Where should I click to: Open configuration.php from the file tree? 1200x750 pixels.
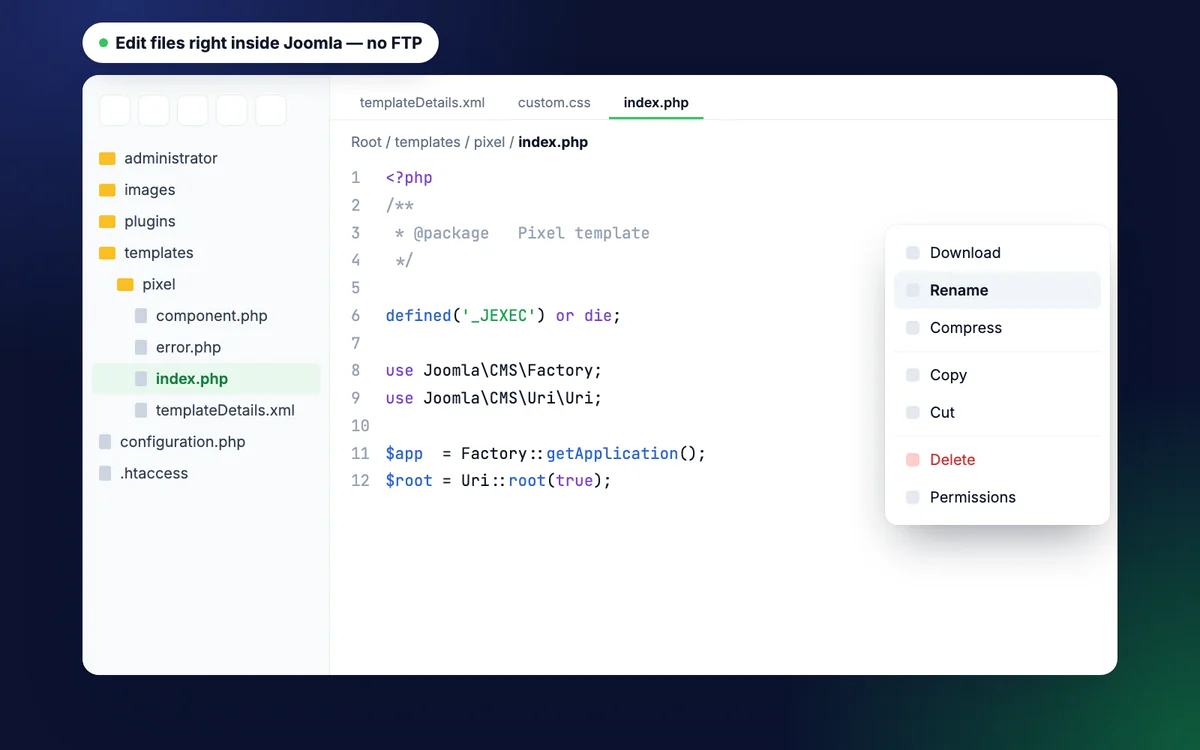tap(182, 442)
